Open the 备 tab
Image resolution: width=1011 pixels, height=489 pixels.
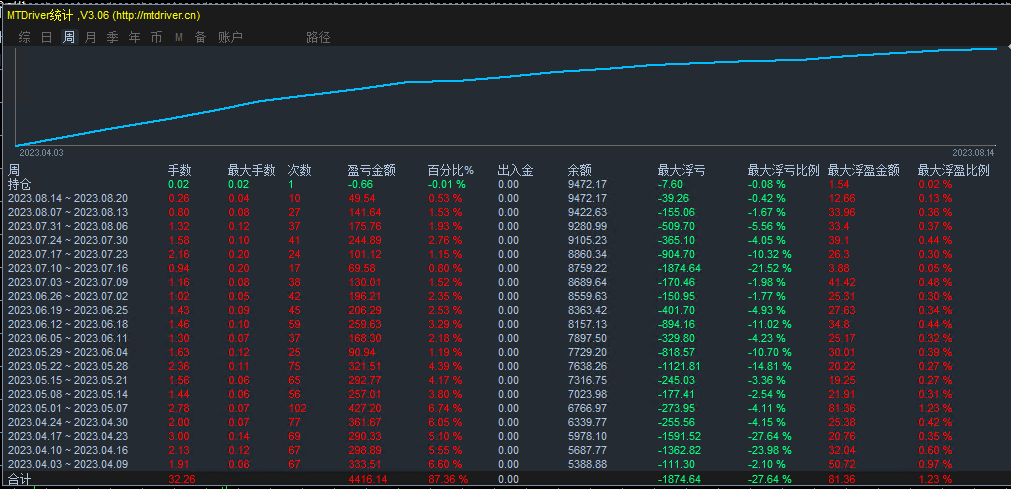tap(201, 37)
